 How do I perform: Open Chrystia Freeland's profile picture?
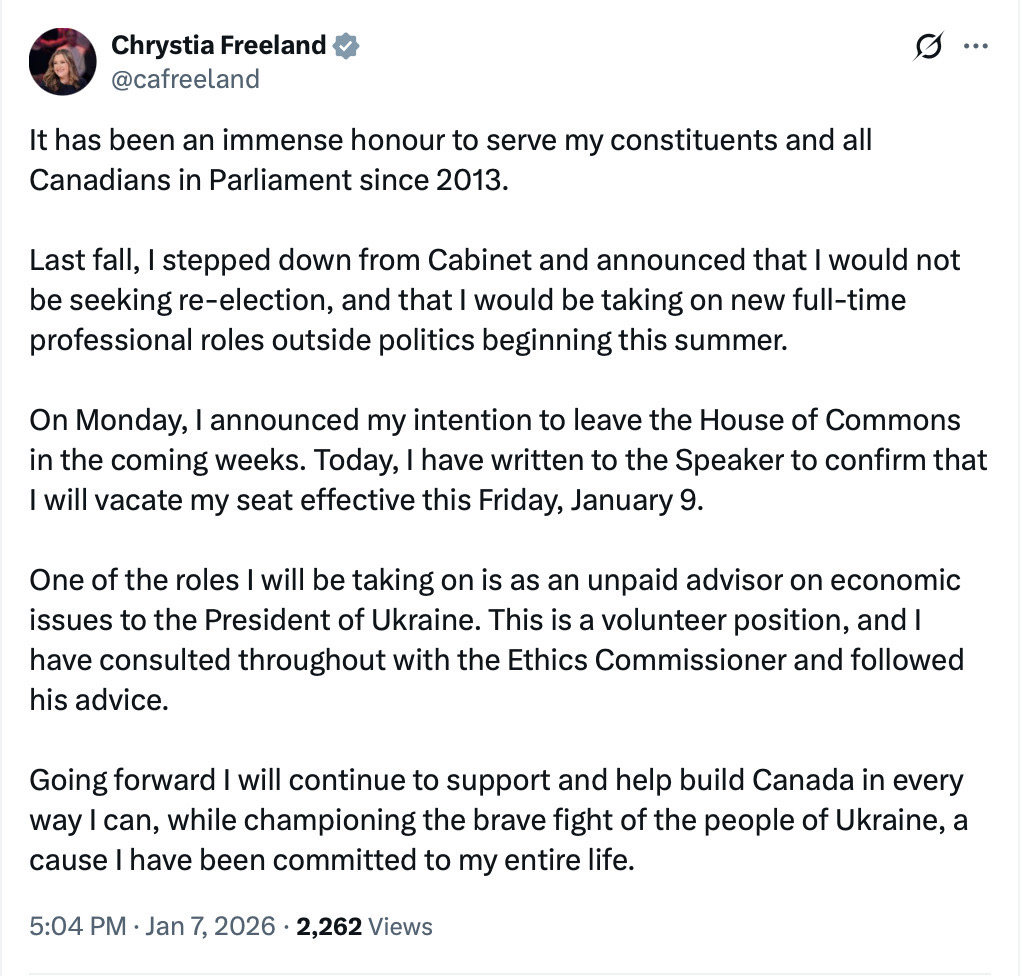pyautogui.click(x=63, y=61)
